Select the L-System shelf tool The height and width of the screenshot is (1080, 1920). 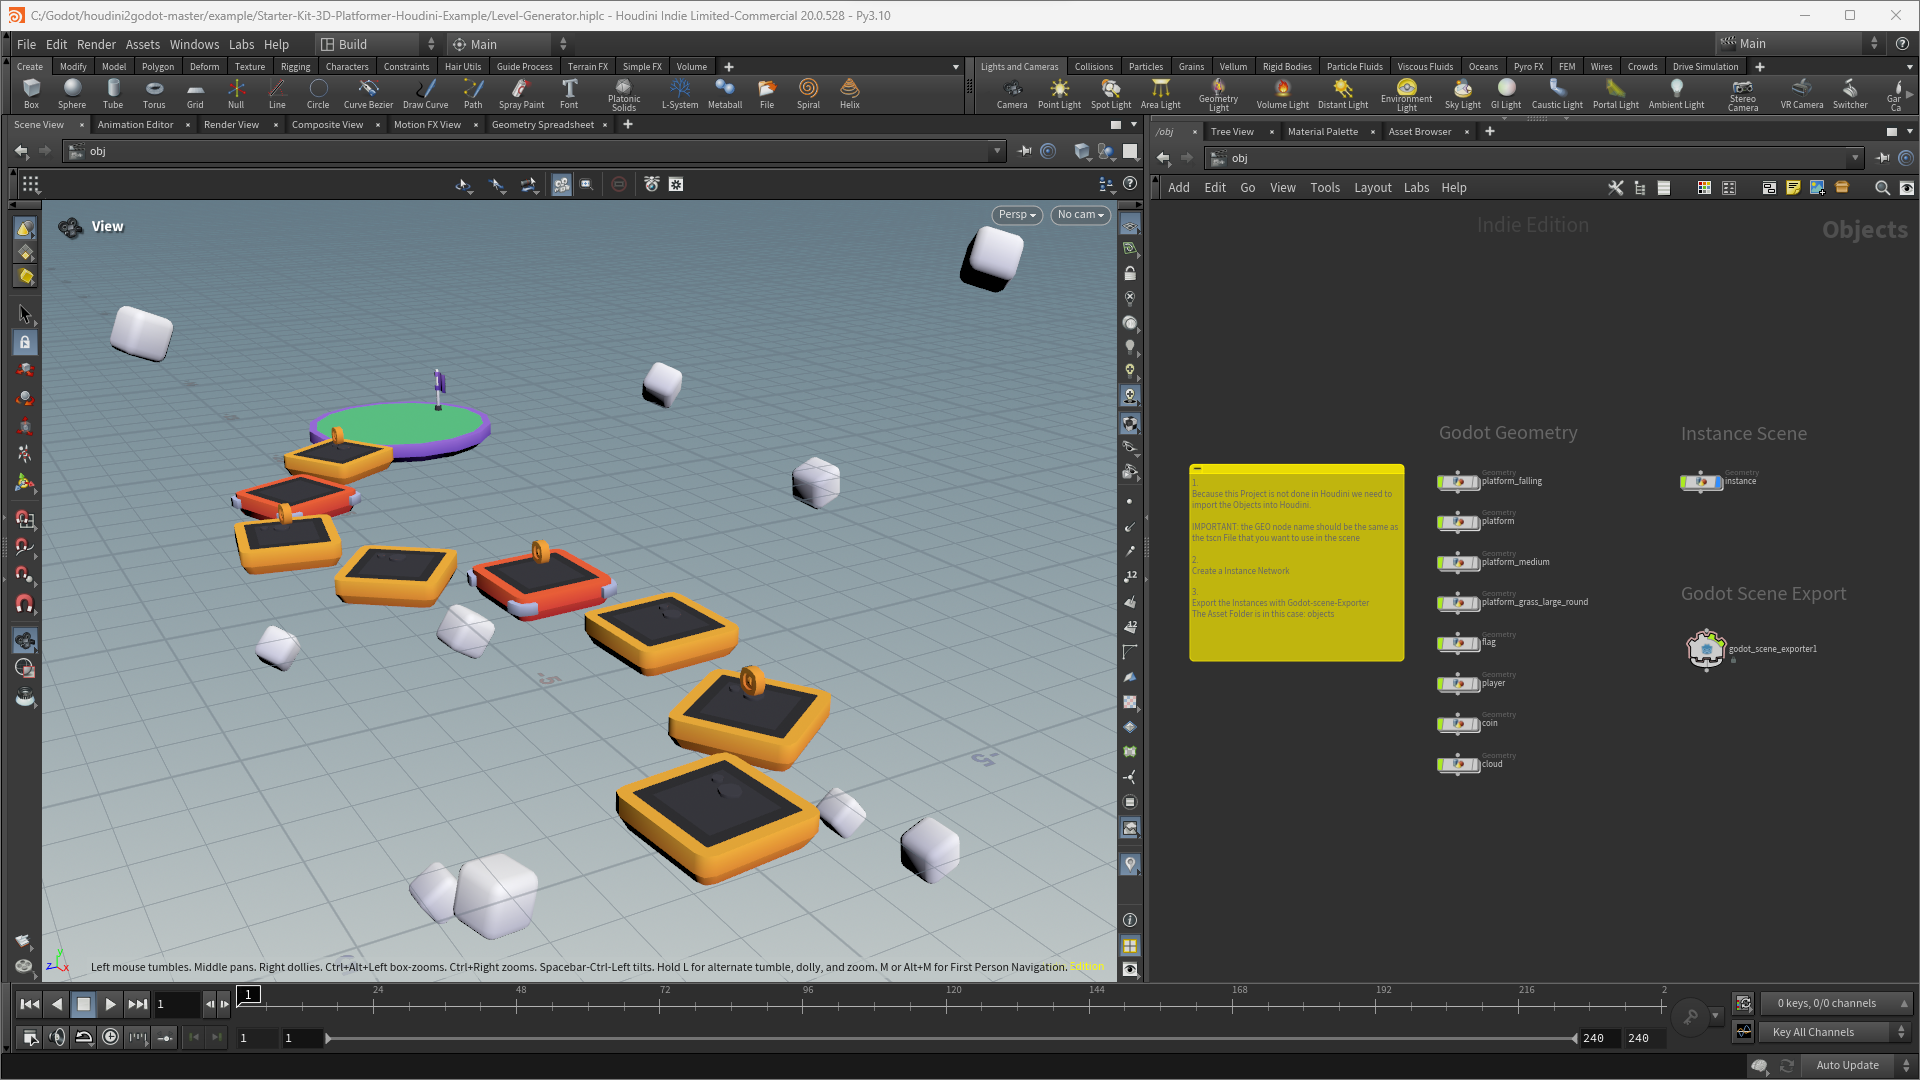[x=680, y=94]
